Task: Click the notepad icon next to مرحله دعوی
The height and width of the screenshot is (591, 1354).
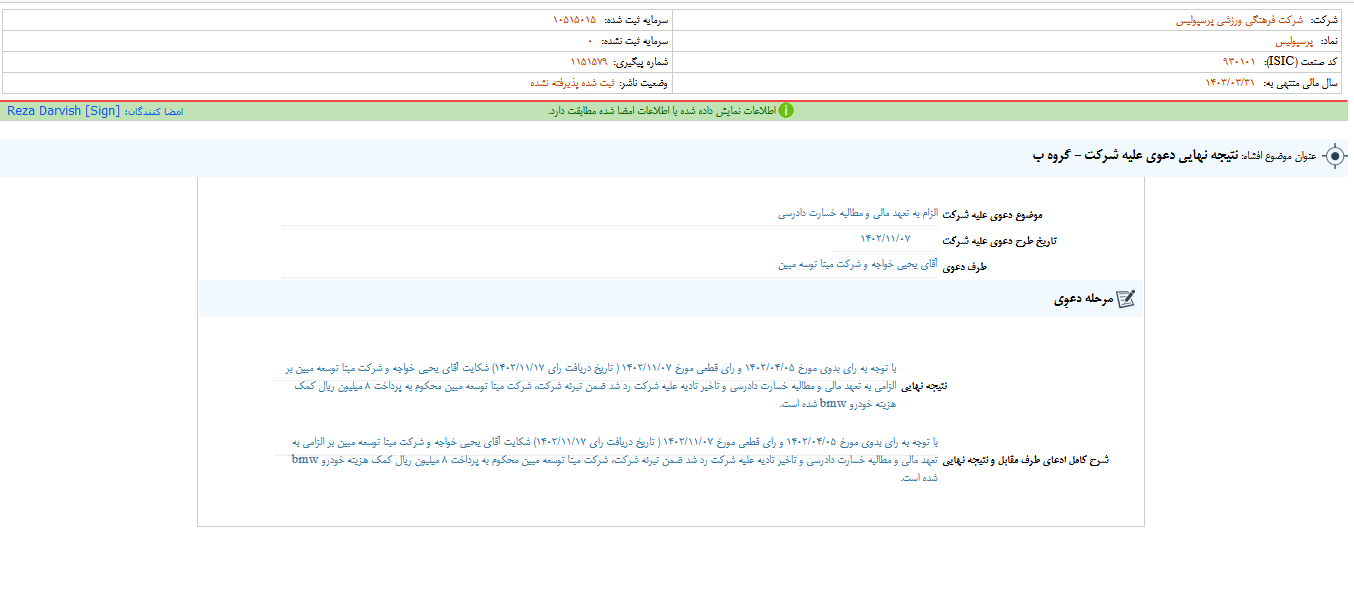Action: [x=1125, y=299]
